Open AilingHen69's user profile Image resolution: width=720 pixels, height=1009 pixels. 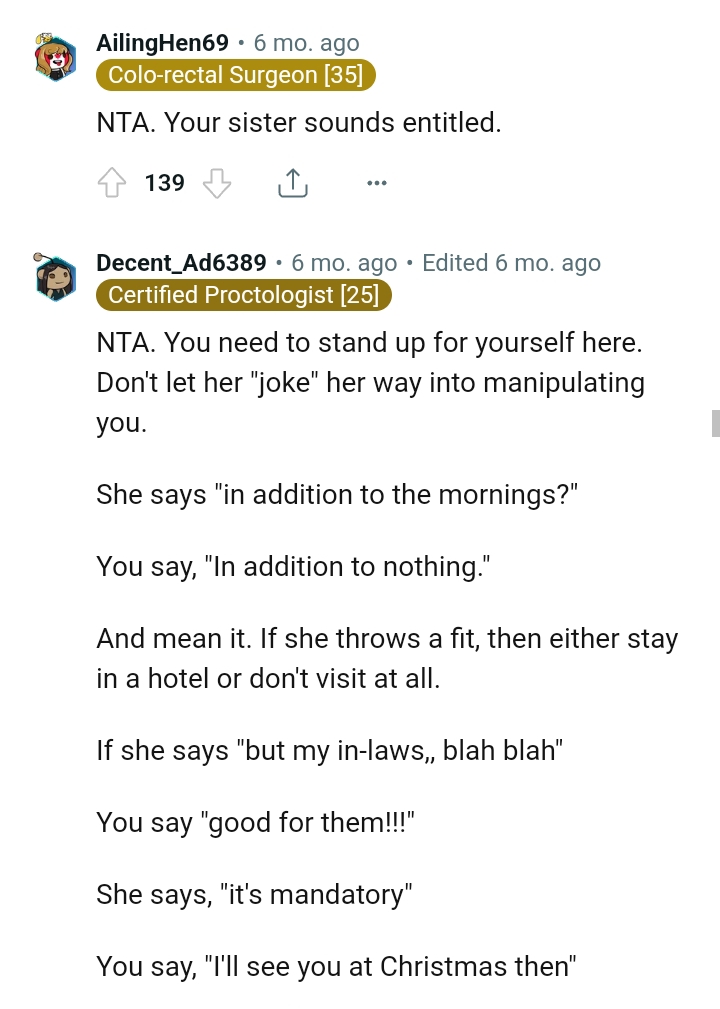pos(161,43)
